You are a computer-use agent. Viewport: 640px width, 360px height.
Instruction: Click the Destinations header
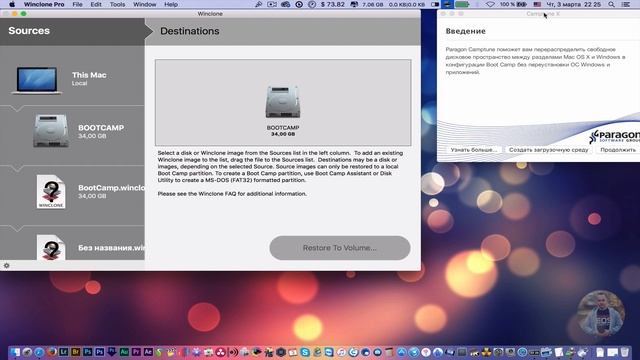click(189, 31)
